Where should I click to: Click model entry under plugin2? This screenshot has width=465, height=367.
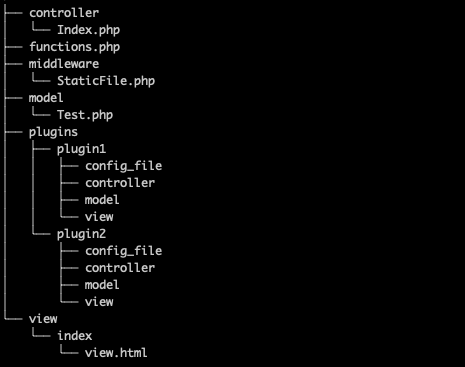102,285
